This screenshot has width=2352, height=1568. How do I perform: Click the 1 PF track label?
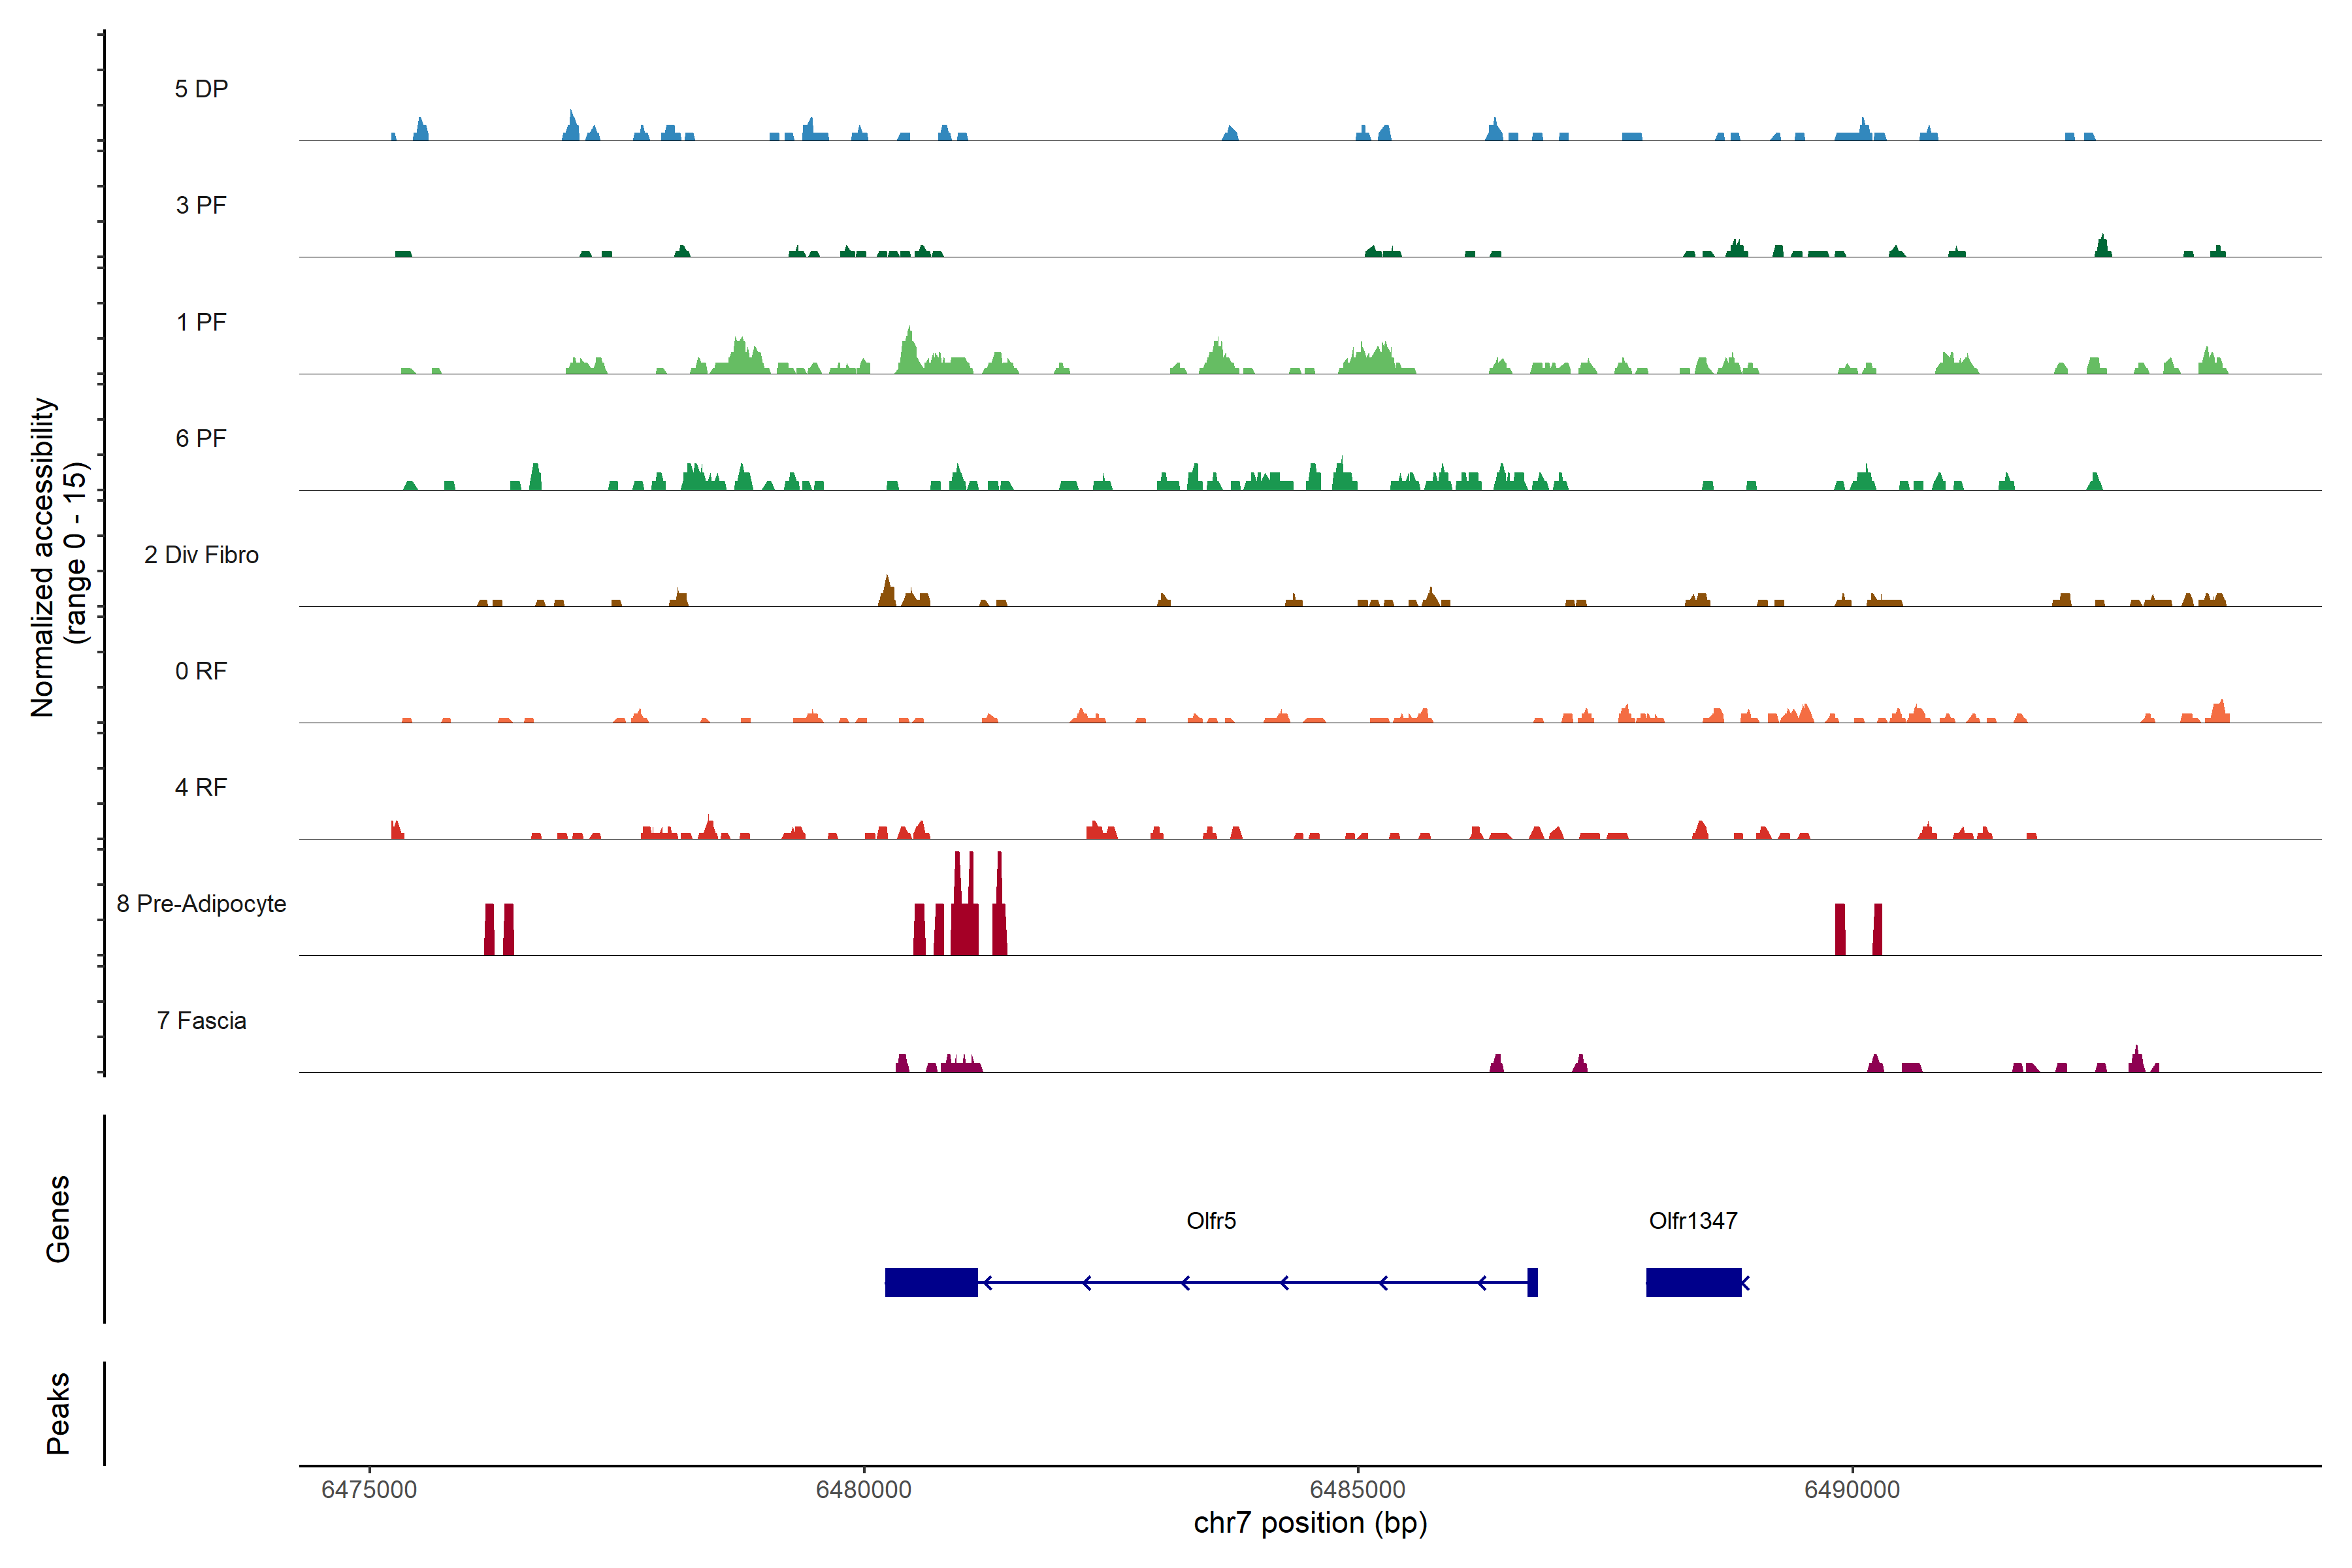[x=201, y=322]
